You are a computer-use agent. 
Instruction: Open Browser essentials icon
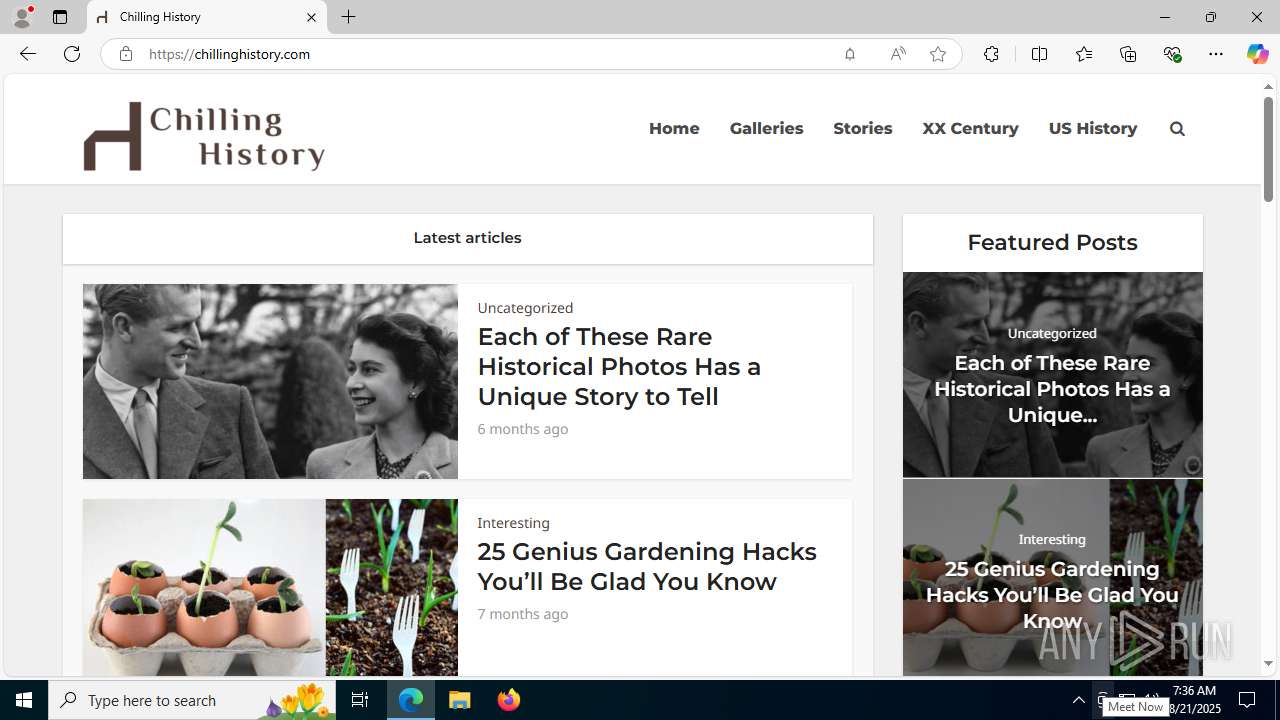pos(1172,54)
